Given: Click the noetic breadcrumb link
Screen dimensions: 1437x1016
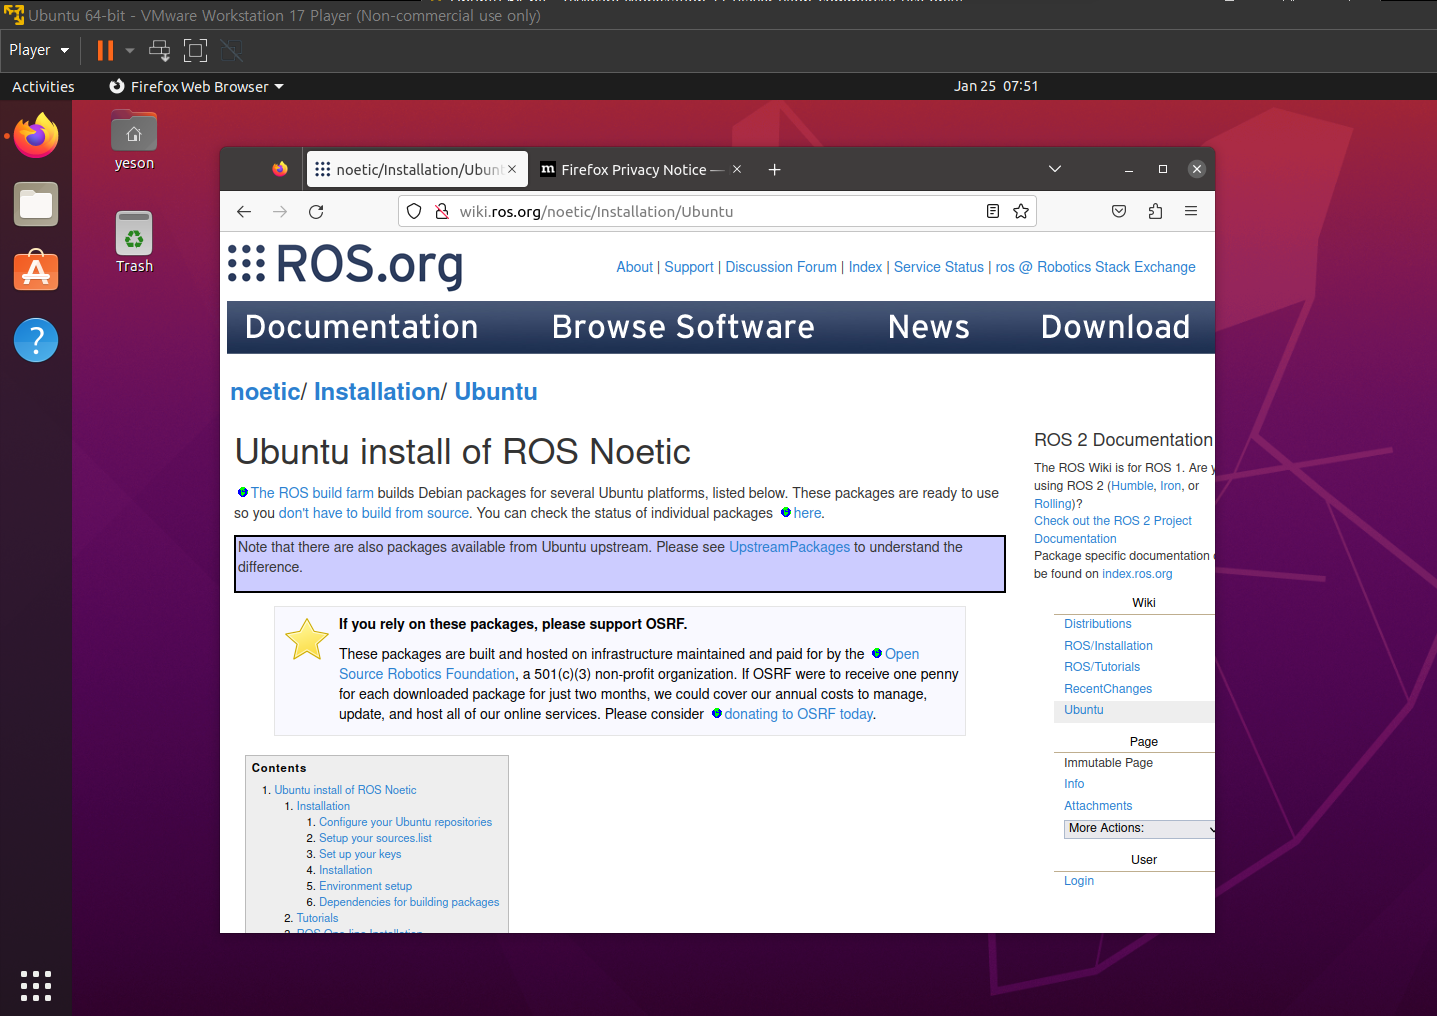Looking at the screenshot, I should pos(265,391).
